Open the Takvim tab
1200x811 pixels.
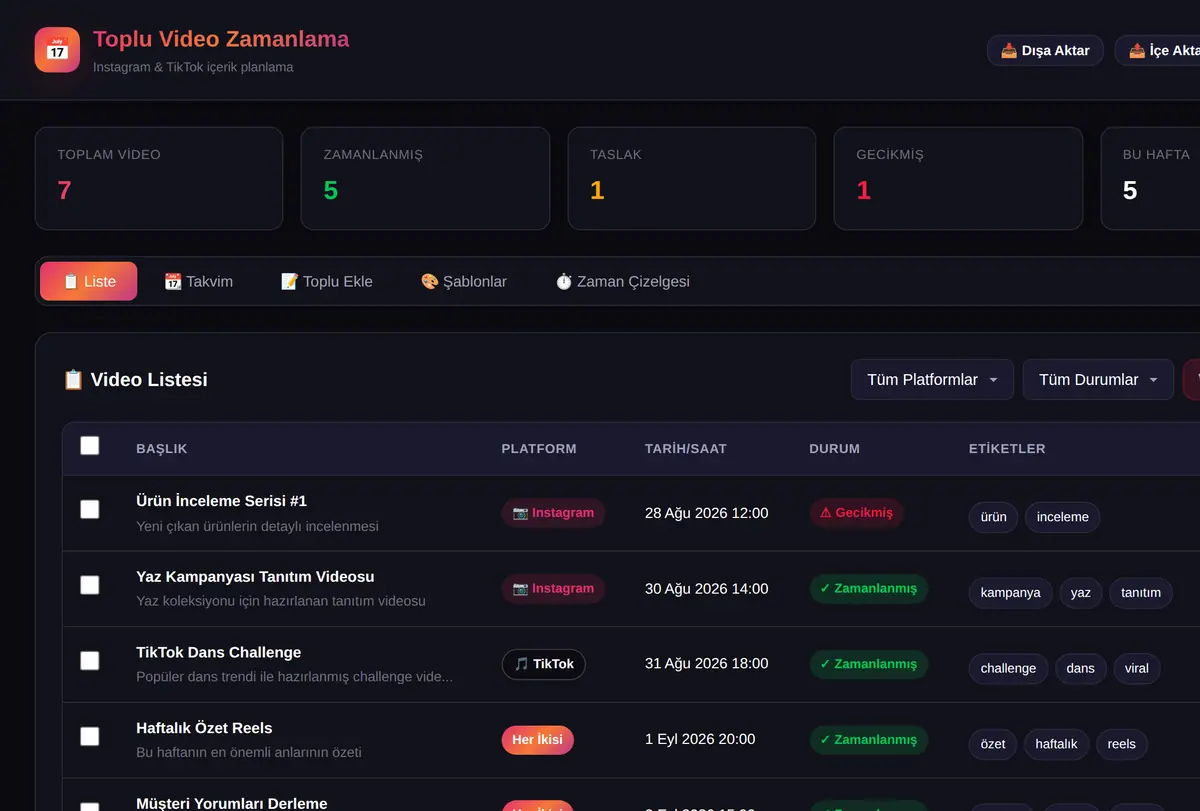pos(198,281)
